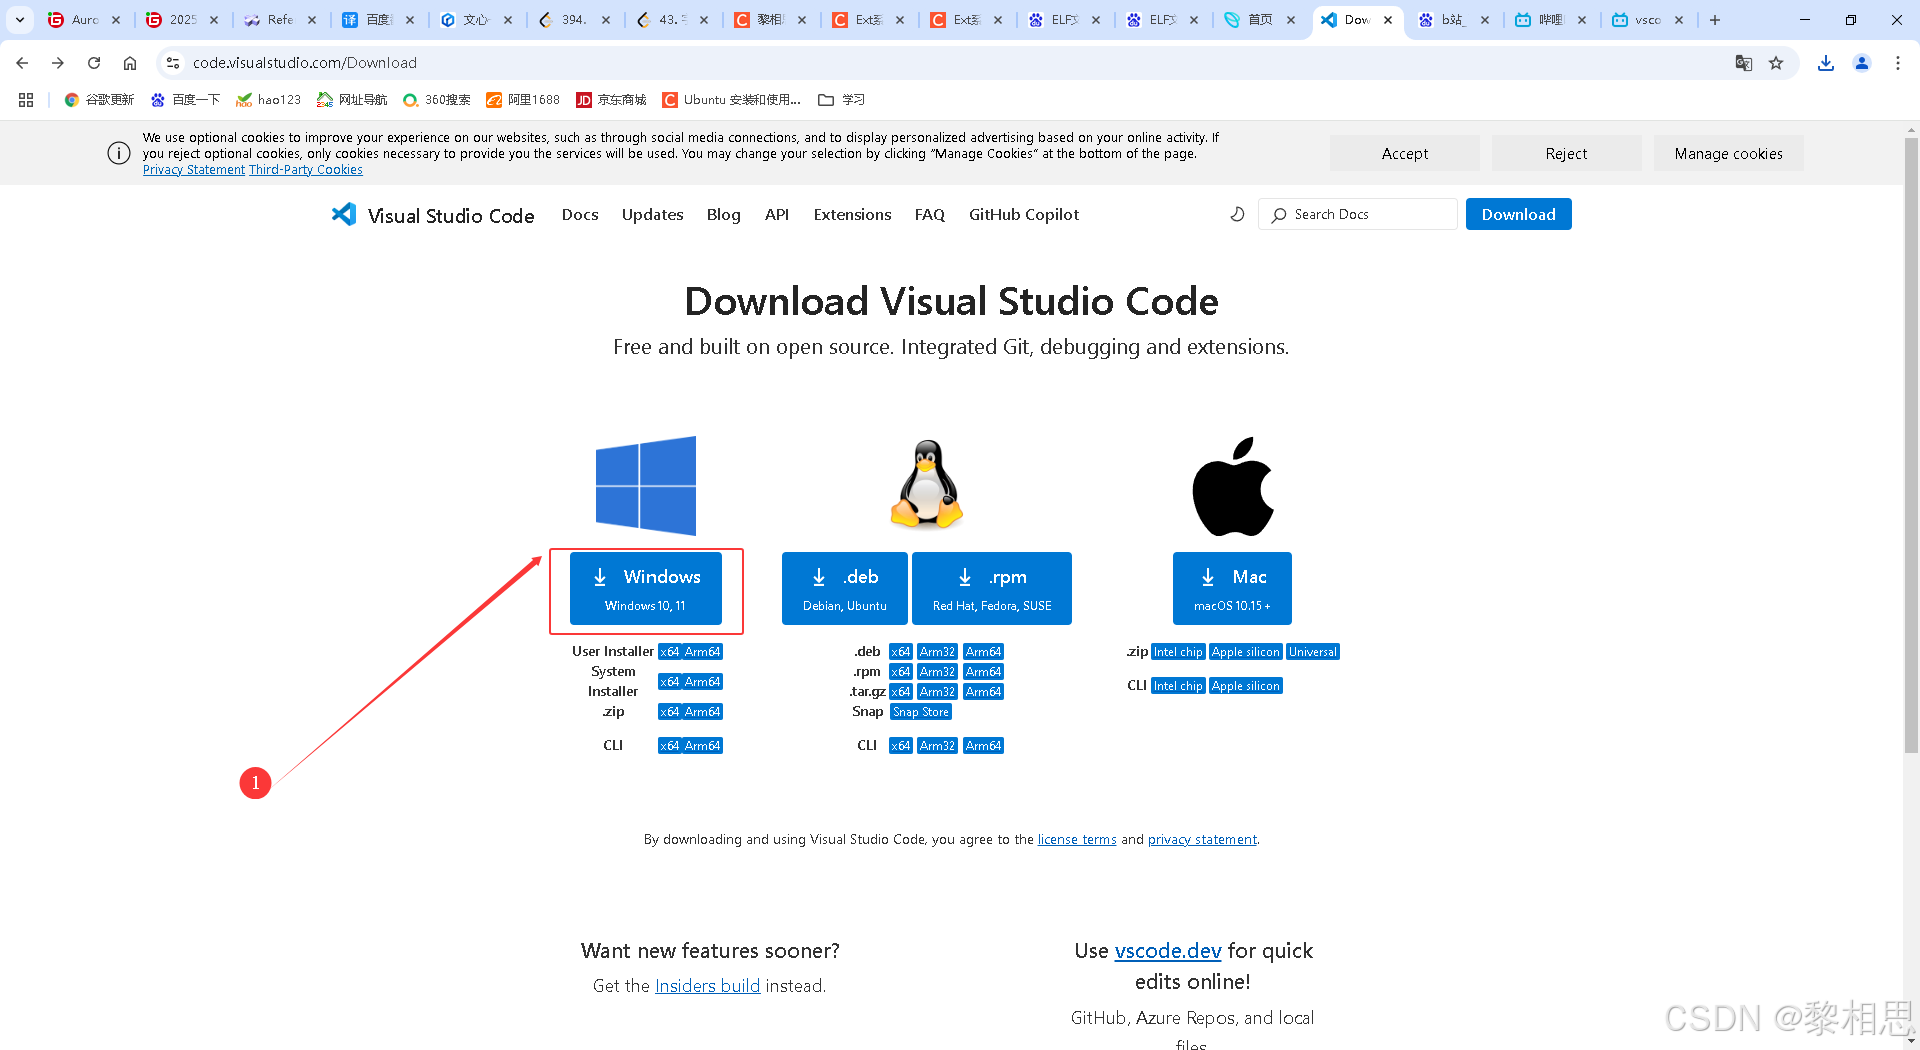Screen dimensions: 1920x1050
Task: Switch to the vsco browser tab
Action: pyautogui.click(x=1647, y=20)
